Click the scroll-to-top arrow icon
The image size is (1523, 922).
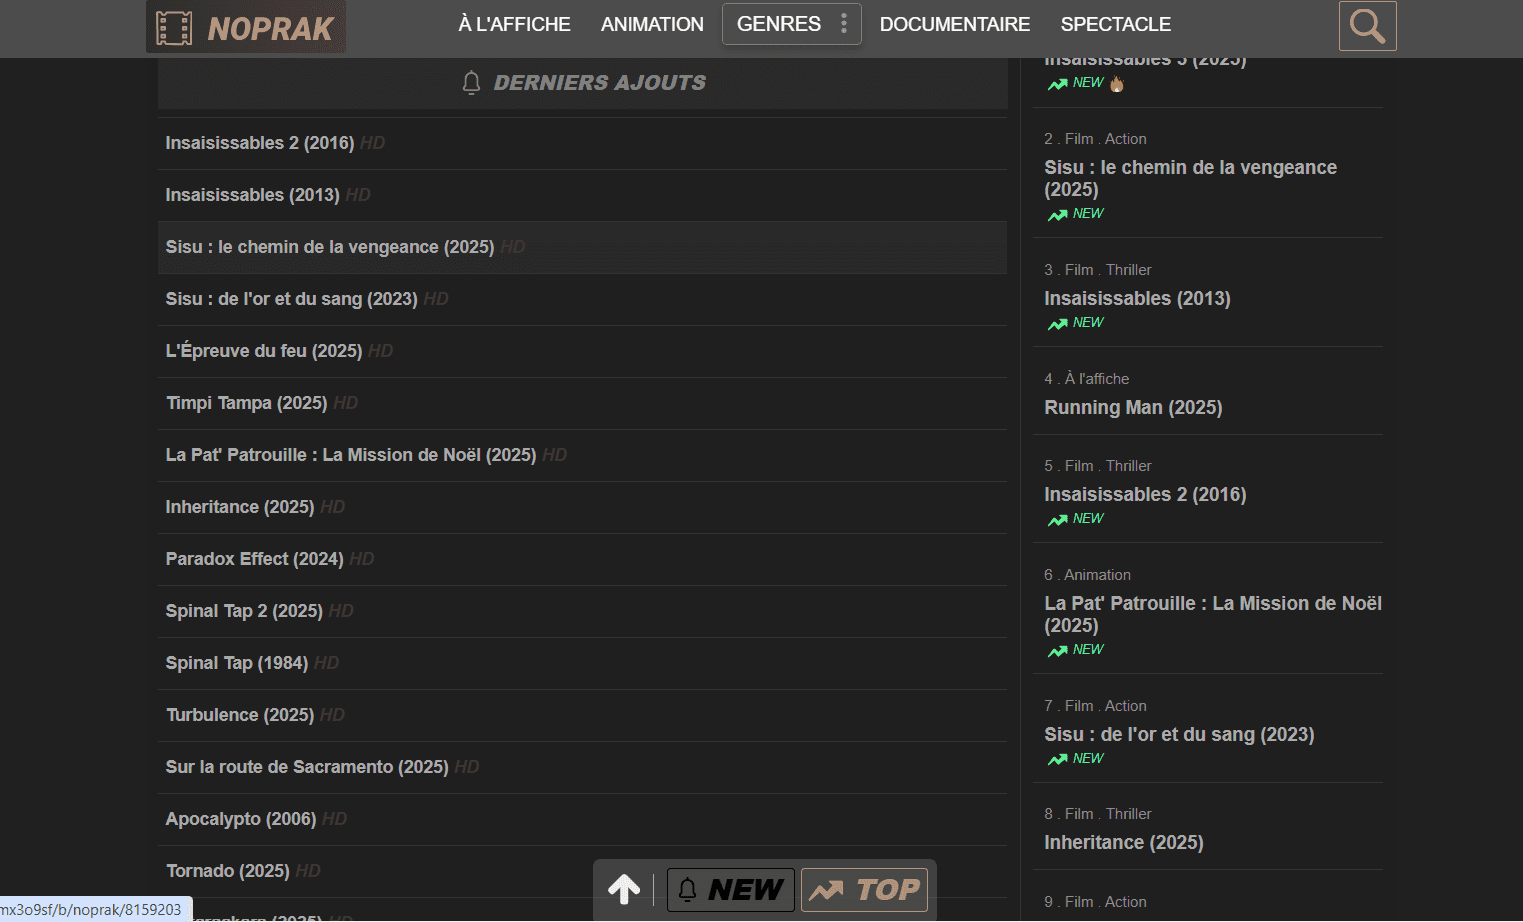click(624, 889)
